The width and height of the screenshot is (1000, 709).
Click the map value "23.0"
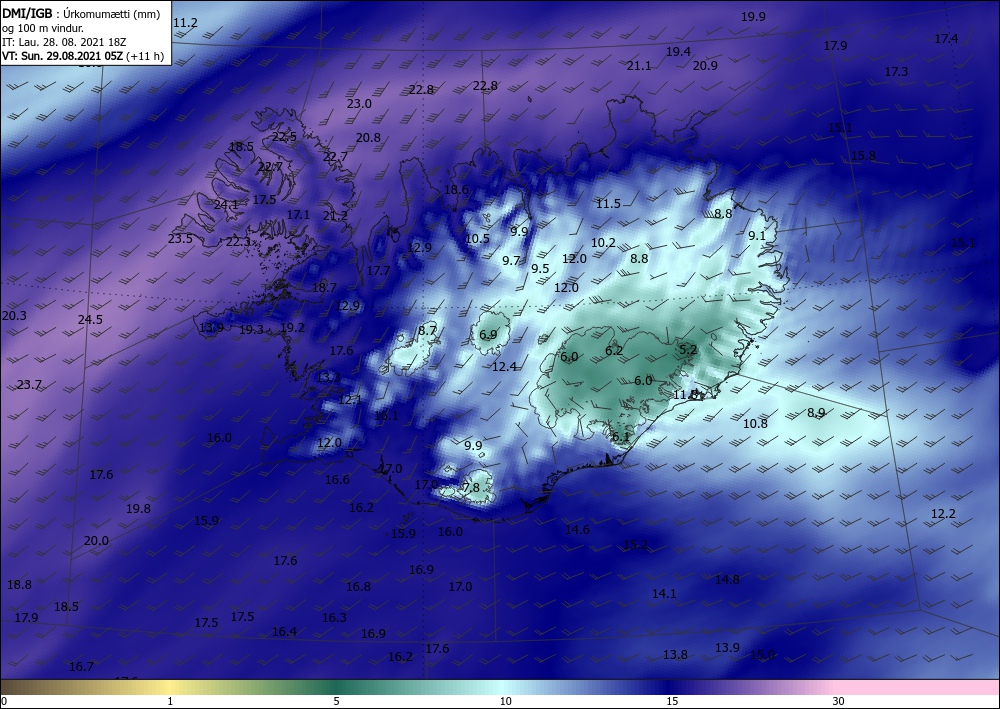pos(359,103)
